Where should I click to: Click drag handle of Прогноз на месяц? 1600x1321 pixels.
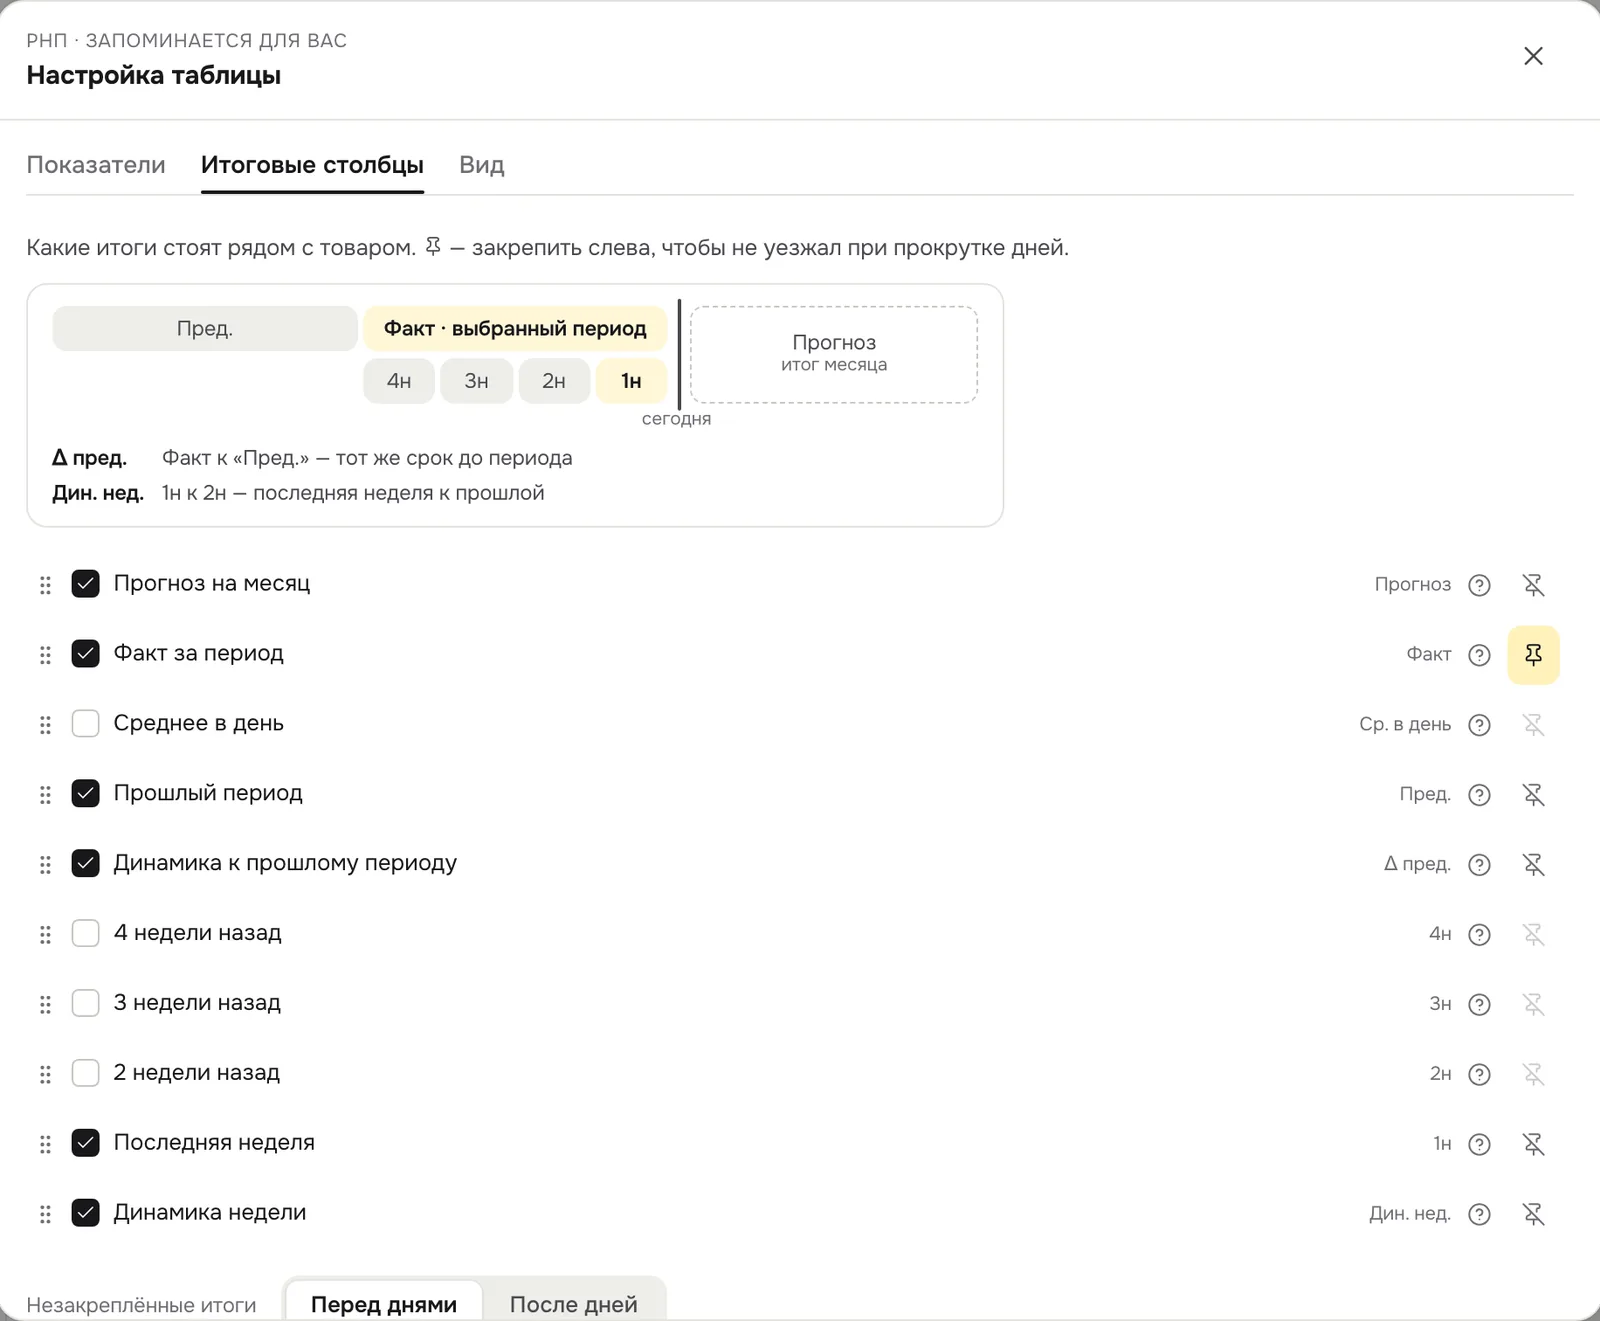(x=45, y=585)
